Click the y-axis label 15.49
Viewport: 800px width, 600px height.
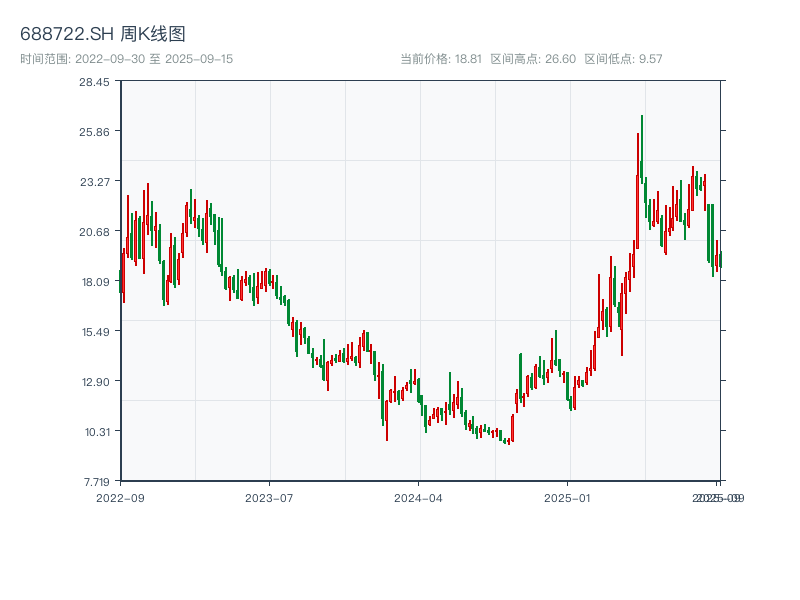[x=95, y=332]
